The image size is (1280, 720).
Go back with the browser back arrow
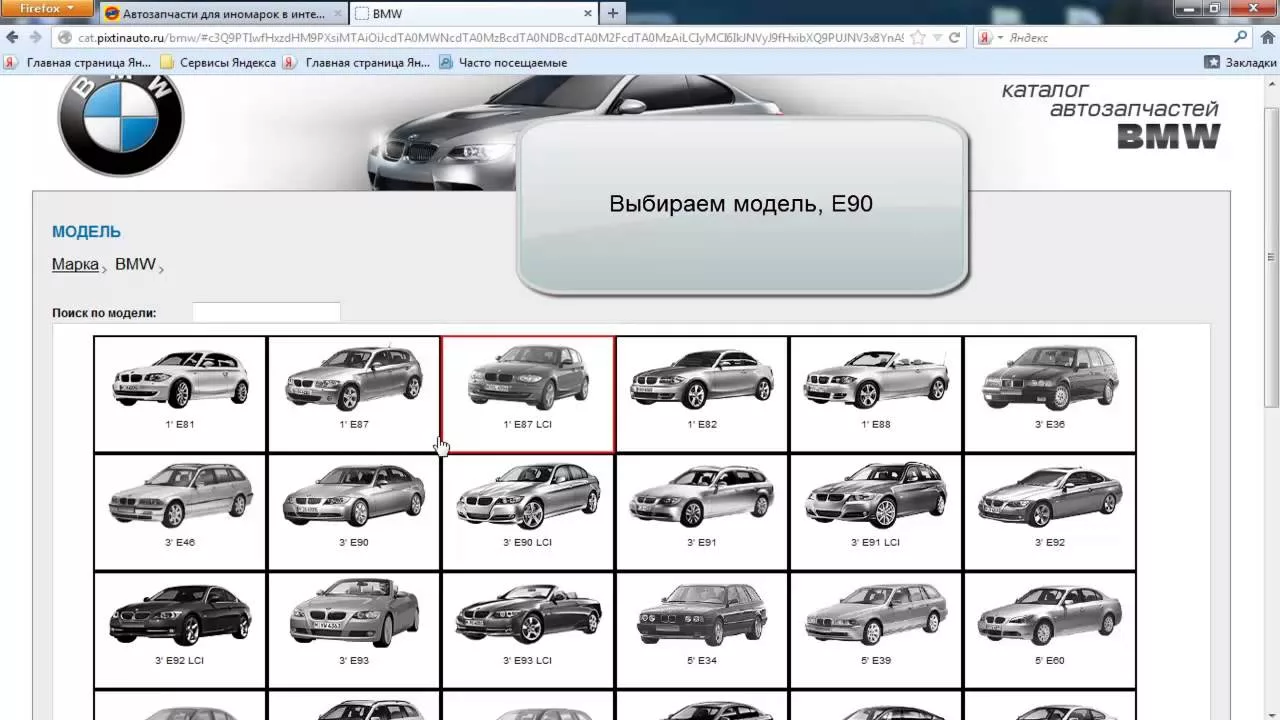(12, 37)
